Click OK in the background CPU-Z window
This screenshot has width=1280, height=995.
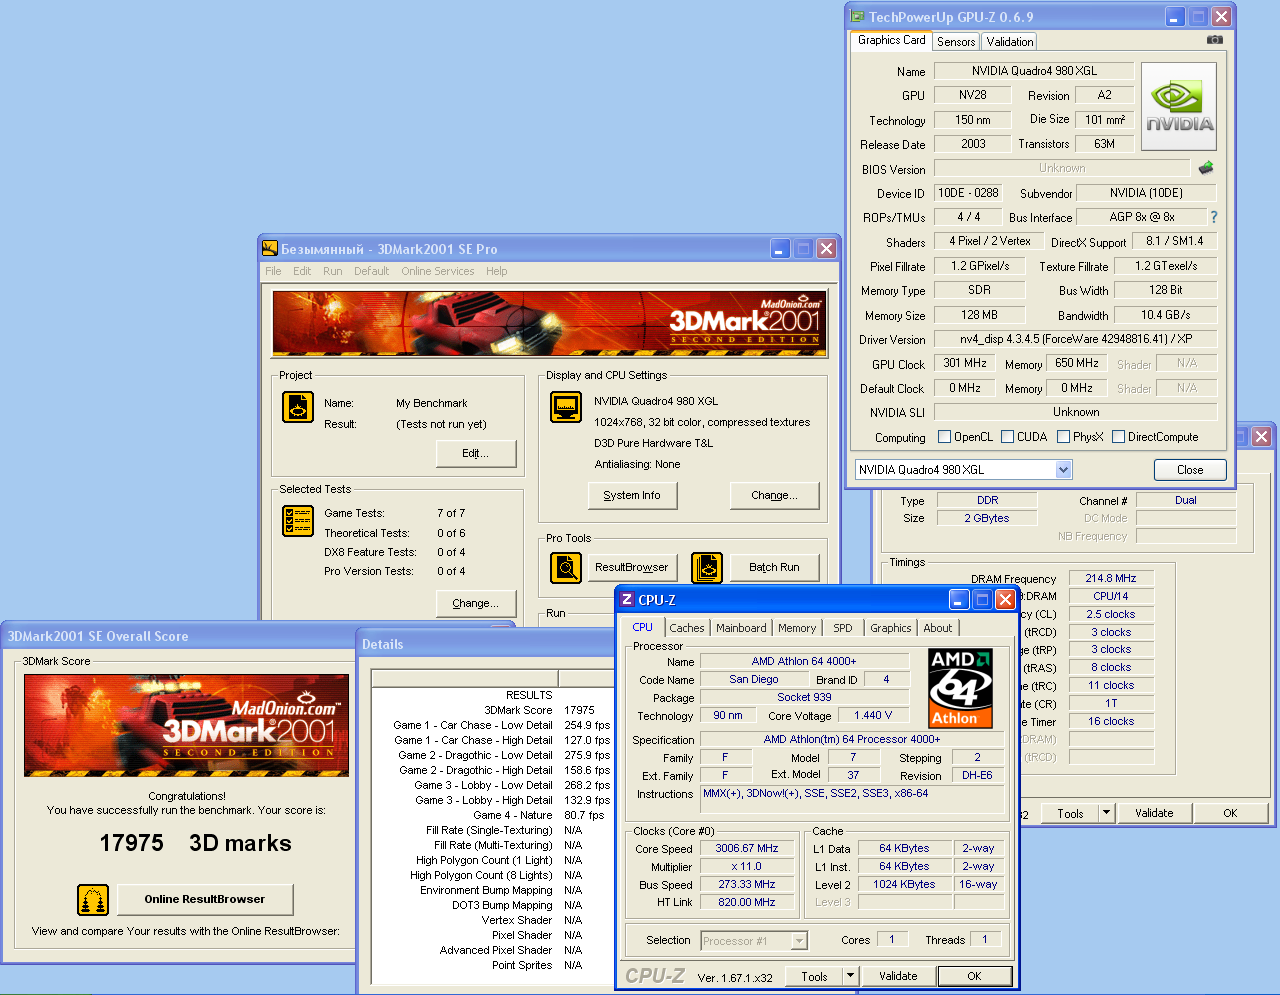1230,813
